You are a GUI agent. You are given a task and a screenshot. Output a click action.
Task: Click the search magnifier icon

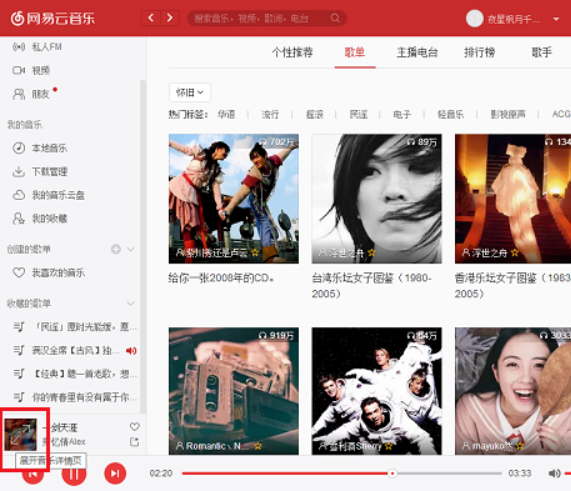tap(335, 18)
